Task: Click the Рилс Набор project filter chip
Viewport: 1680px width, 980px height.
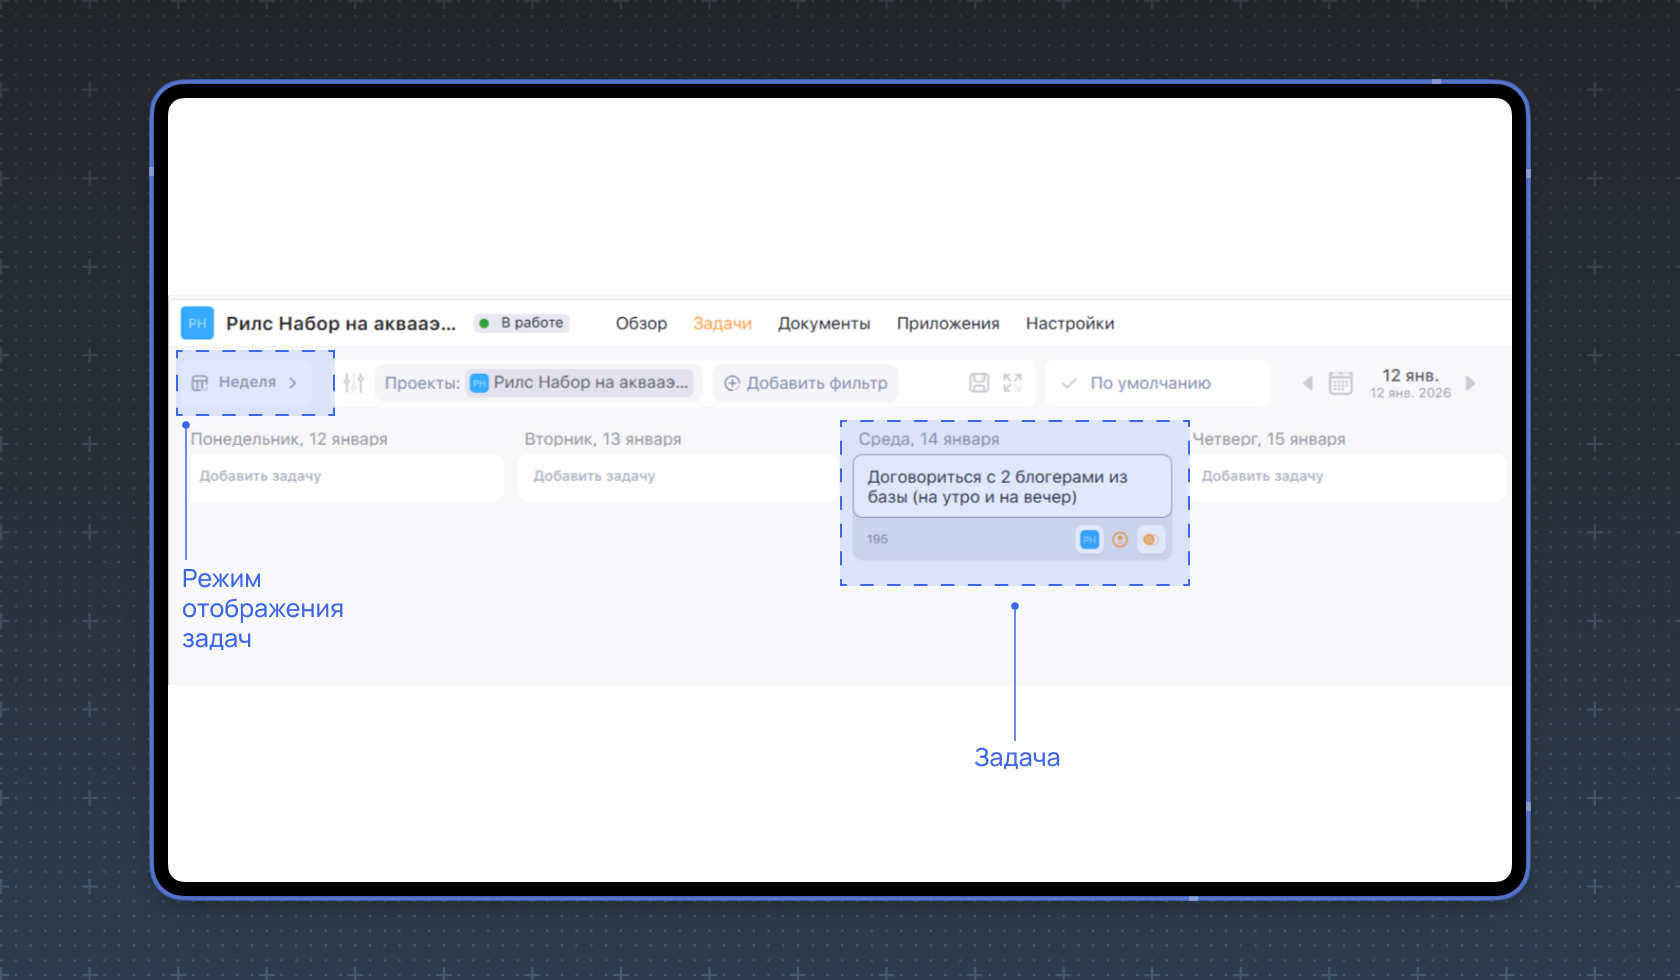Action: (582, 383)
